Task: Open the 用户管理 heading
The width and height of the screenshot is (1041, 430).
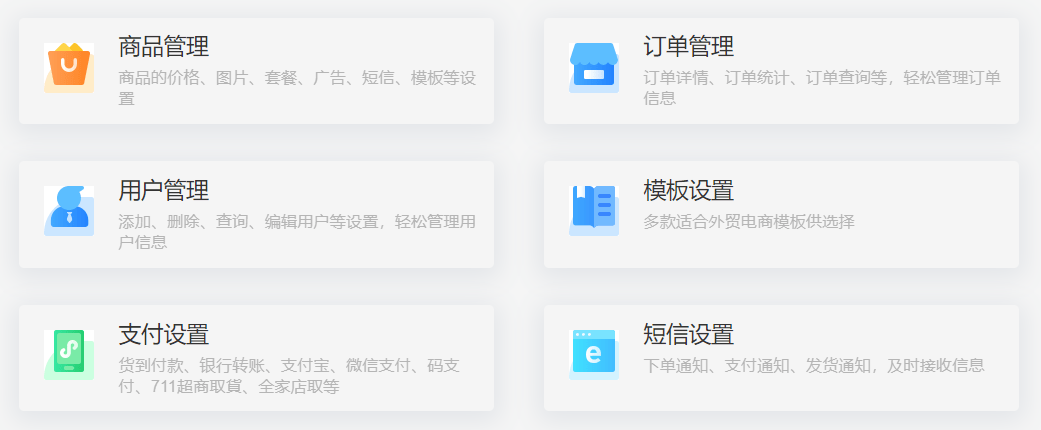Action: 163,191
